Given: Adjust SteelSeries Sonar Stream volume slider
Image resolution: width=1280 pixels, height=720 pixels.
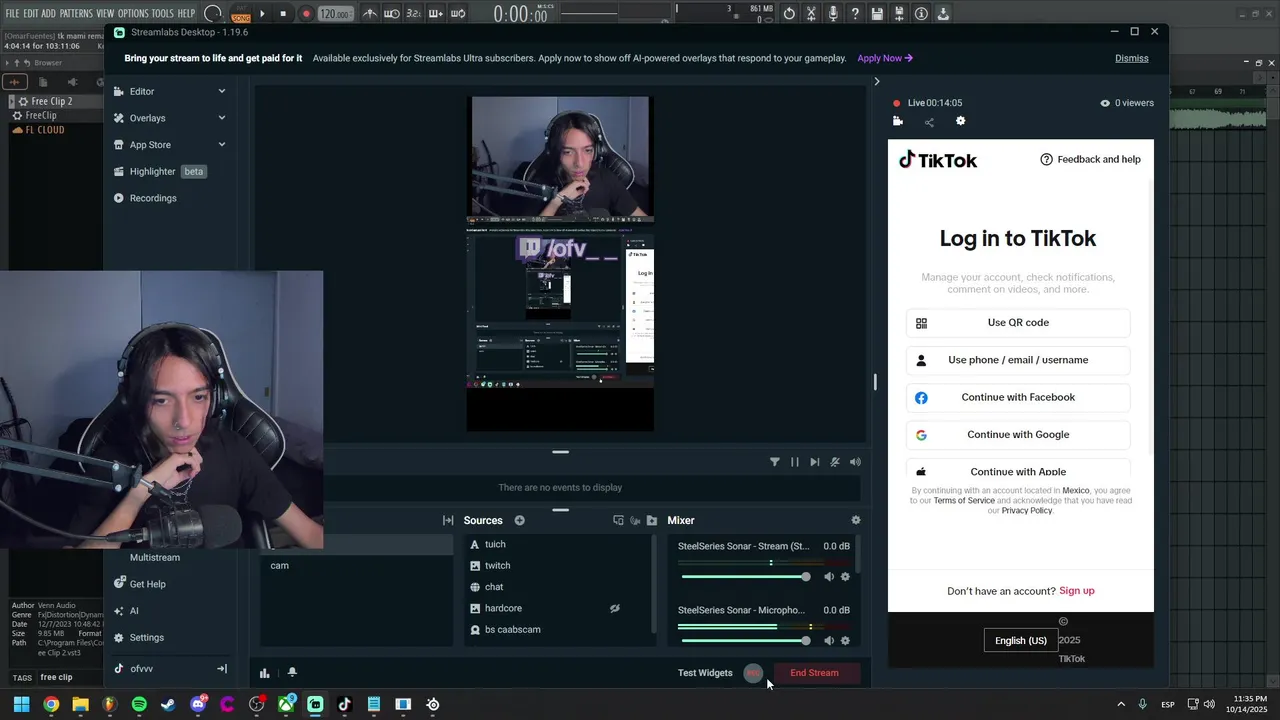Looking at the screenshot, I should click(744, 577).
